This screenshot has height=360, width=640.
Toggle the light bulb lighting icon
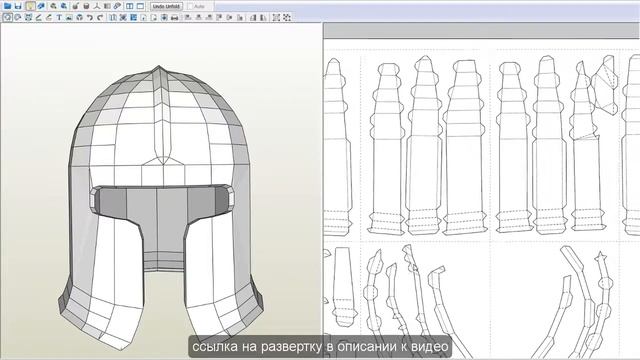pos(30,6)
